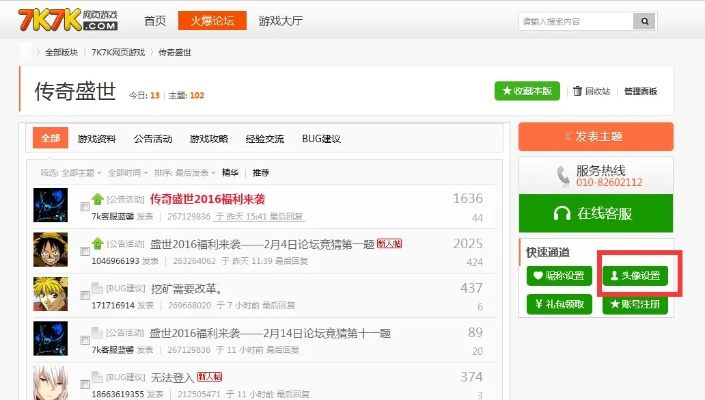
Task: Click 7K7K网页游戏 in the breadcrumb
Action: [118, 53]
